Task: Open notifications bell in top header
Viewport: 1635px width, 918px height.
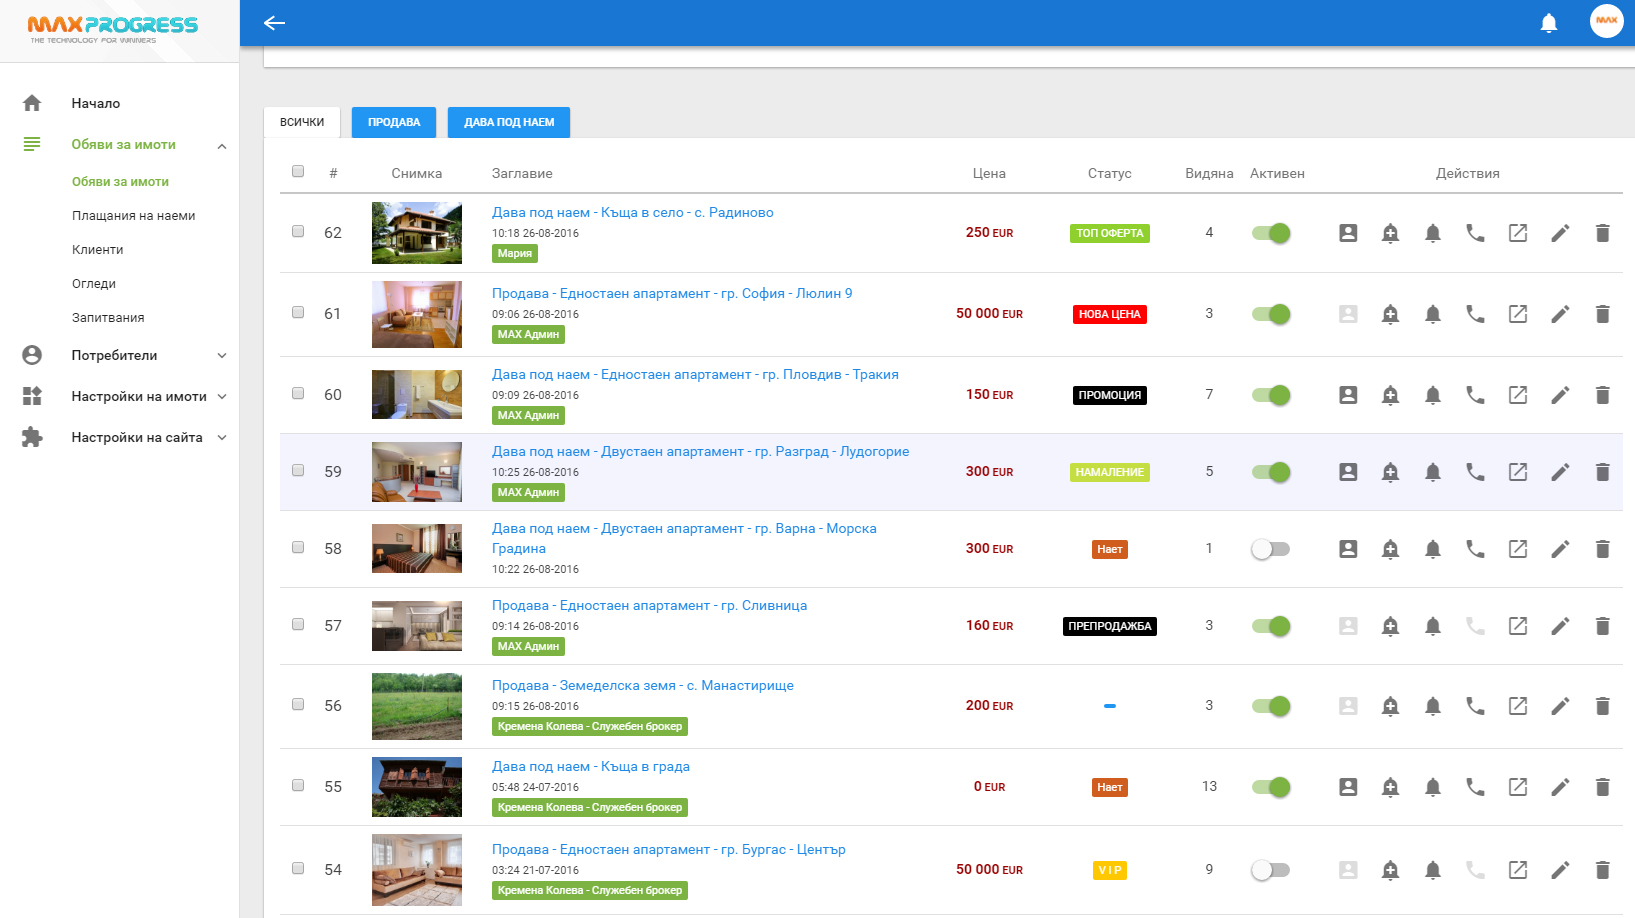Action: point(1549,23)
